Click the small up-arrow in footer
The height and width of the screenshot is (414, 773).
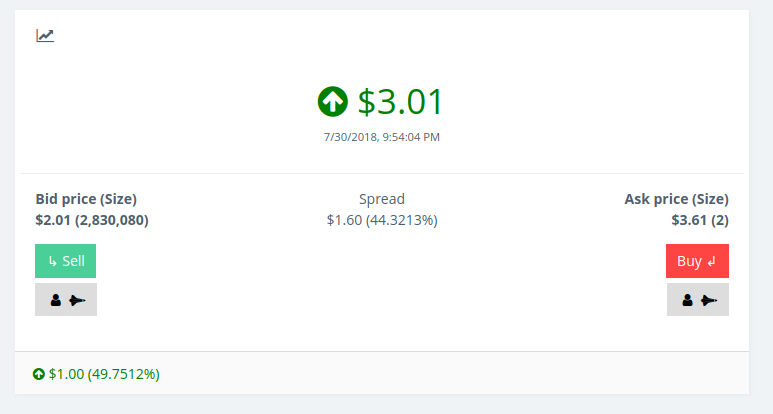(x=38, y=374)
